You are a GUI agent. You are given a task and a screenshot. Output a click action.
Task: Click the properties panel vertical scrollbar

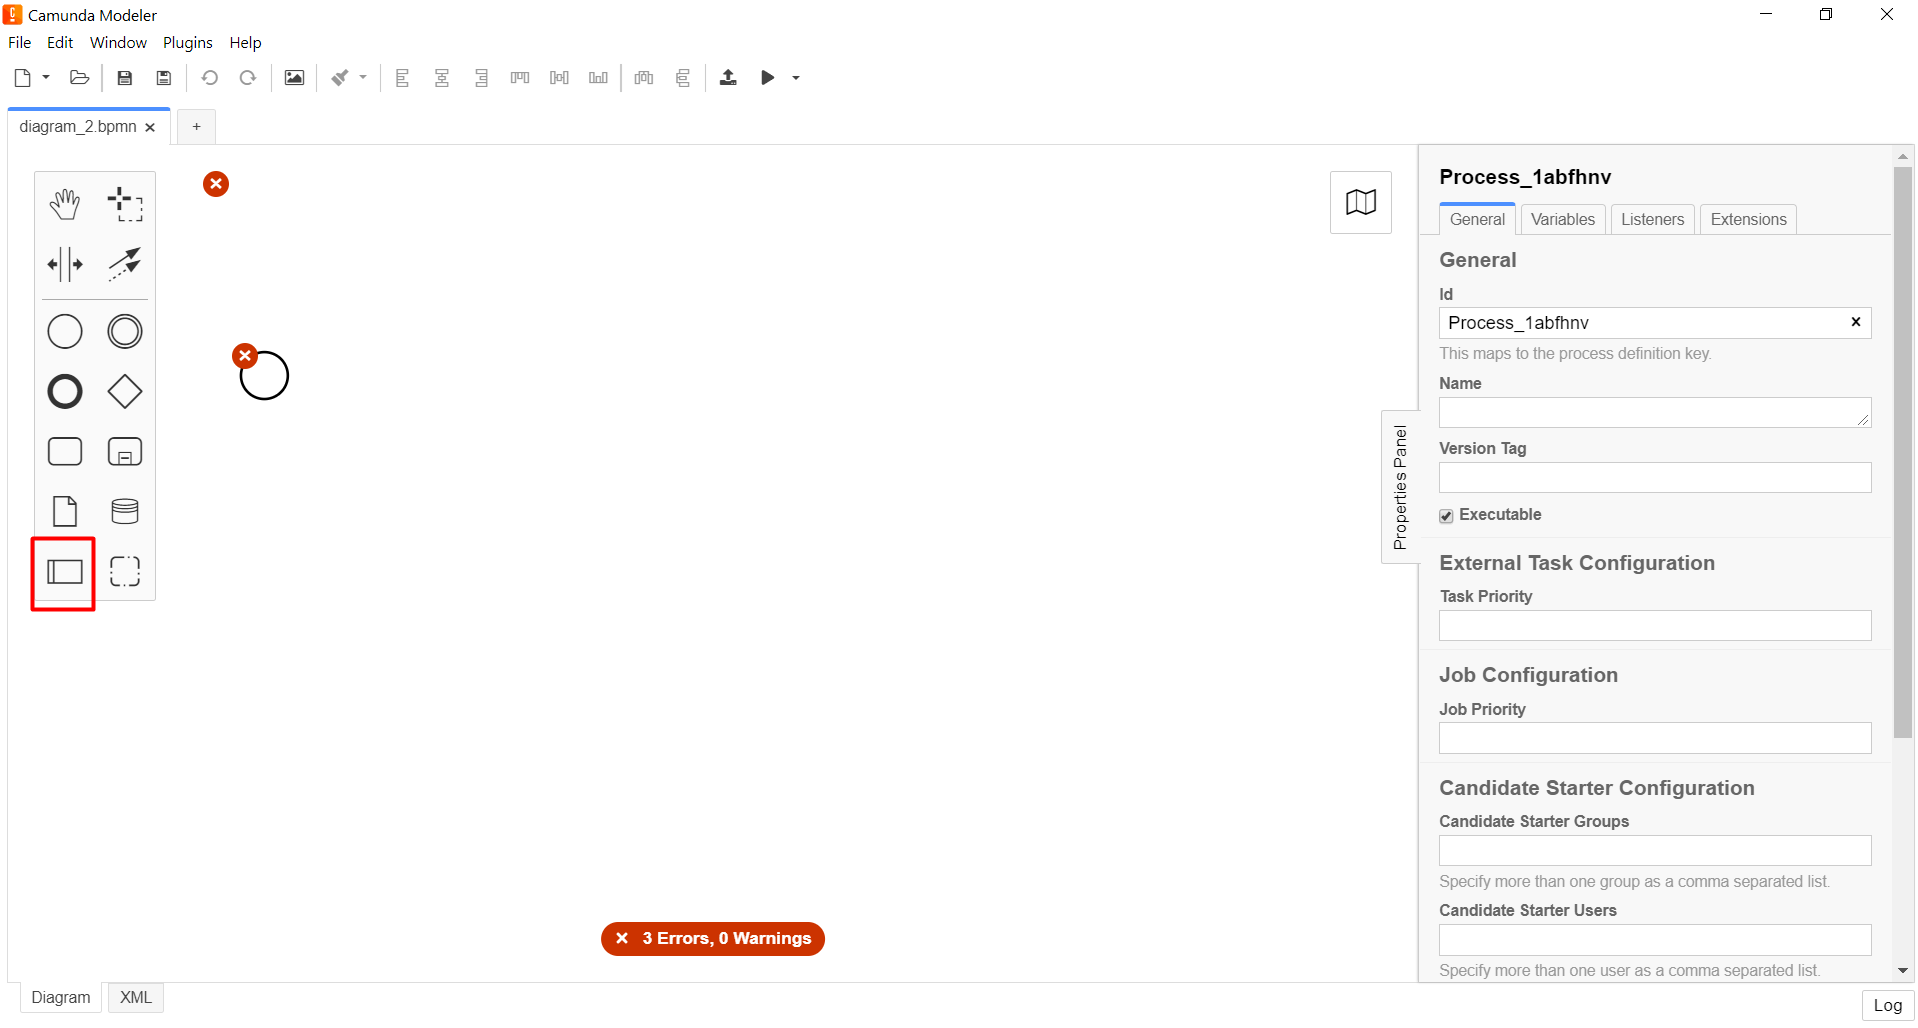(1903, 452)
